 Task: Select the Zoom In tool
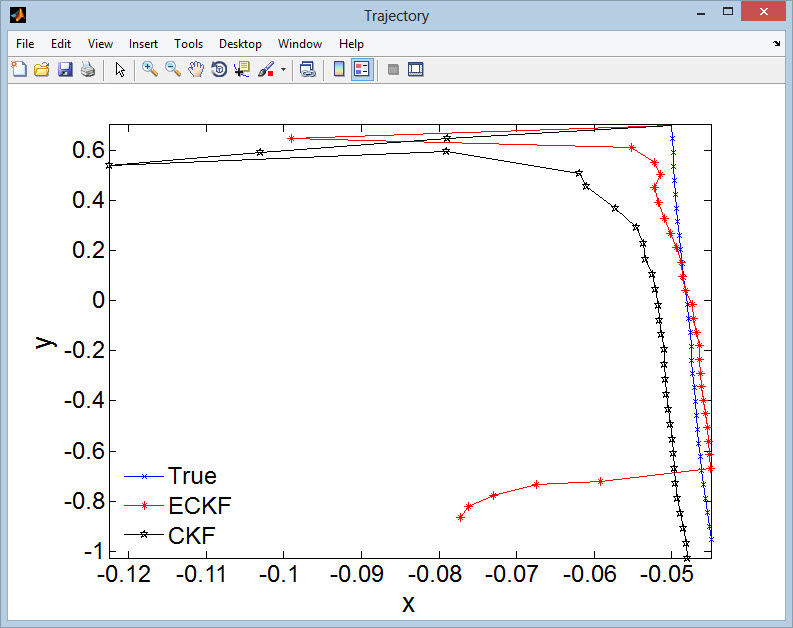149,69
